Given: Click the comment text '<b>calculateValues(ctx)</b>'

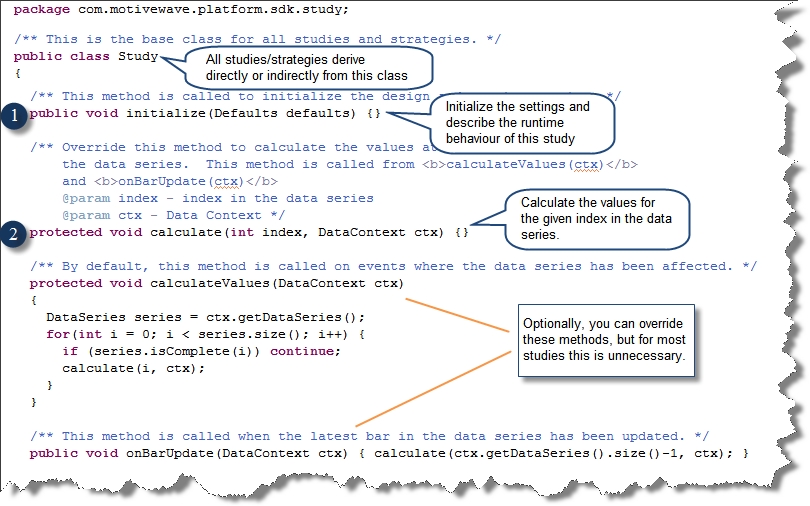Looking at the screenshot, I should tap(529, 164).
